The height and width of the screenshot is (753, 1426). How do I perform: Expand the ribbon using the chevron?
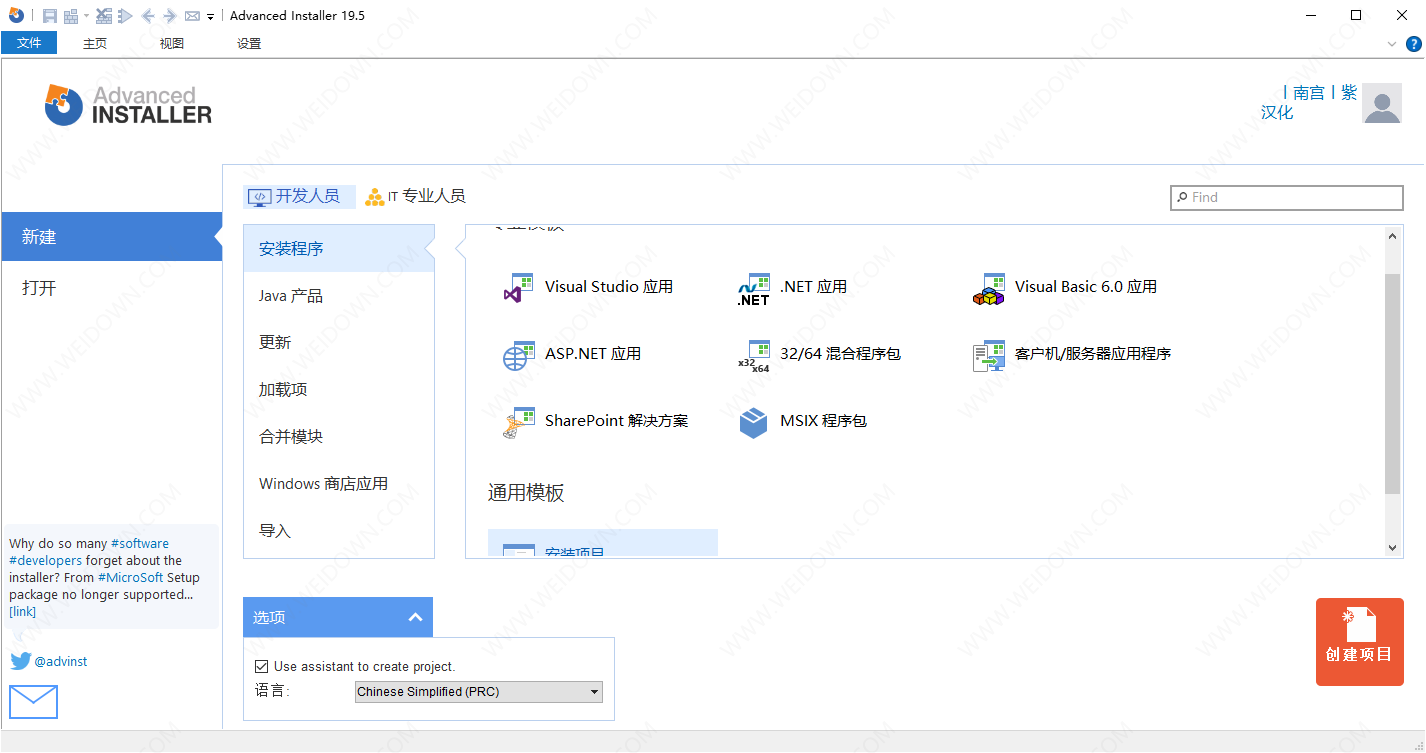[x=1392, y=44]
